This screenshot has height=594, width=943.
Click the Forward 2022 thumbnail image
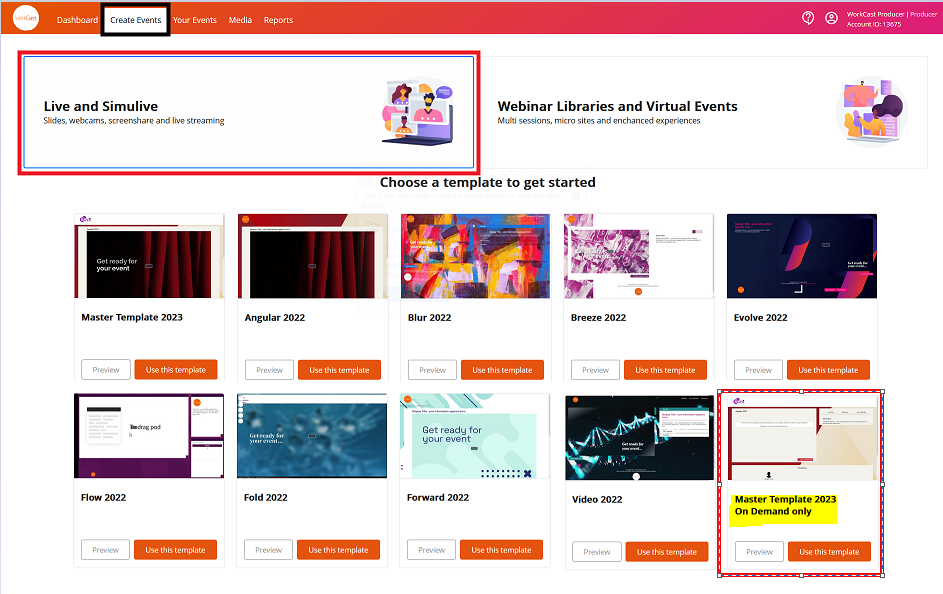coord(475,436)
